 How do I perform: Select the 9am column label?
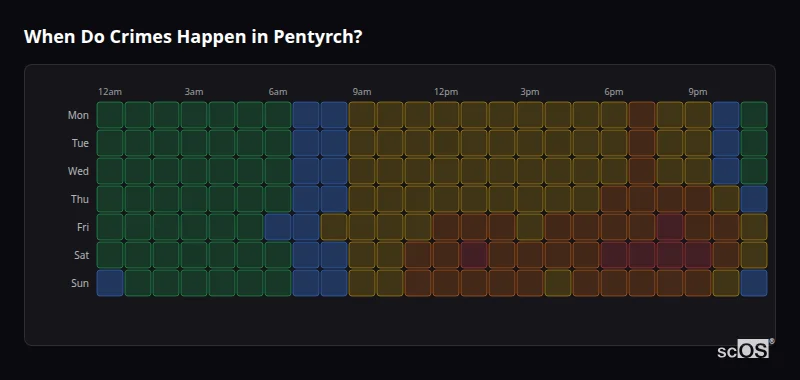tap(362, 92)
